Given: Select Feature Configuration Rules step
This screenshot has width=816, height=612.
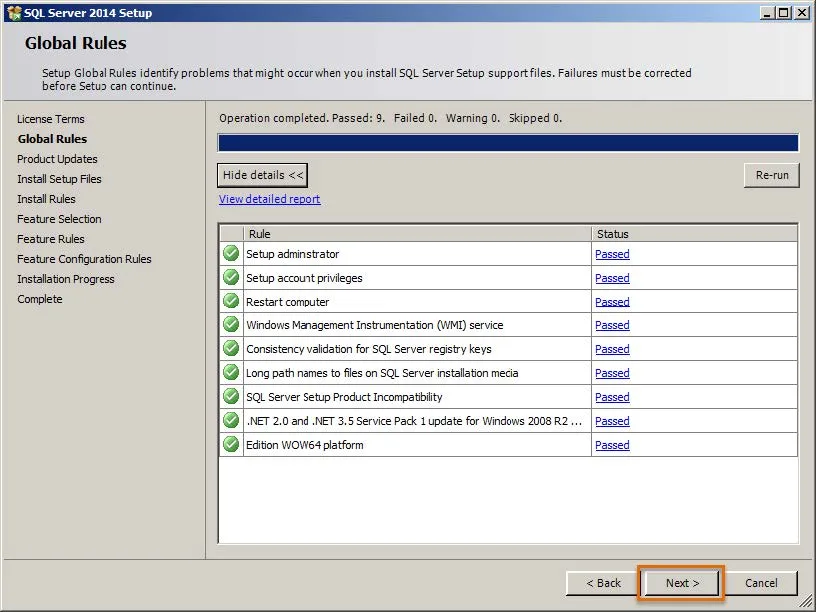Looking at the screenshot, I should click(x=84, y=259).
